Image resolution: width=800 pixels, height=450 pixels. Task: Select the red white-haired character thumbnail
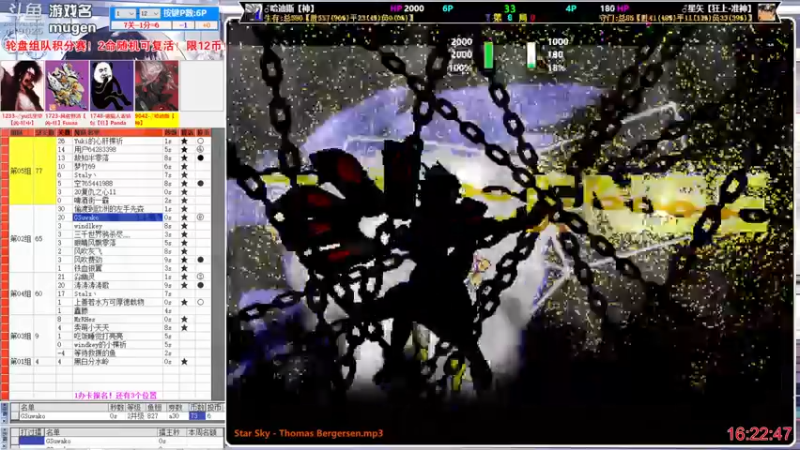click(157, 86)
